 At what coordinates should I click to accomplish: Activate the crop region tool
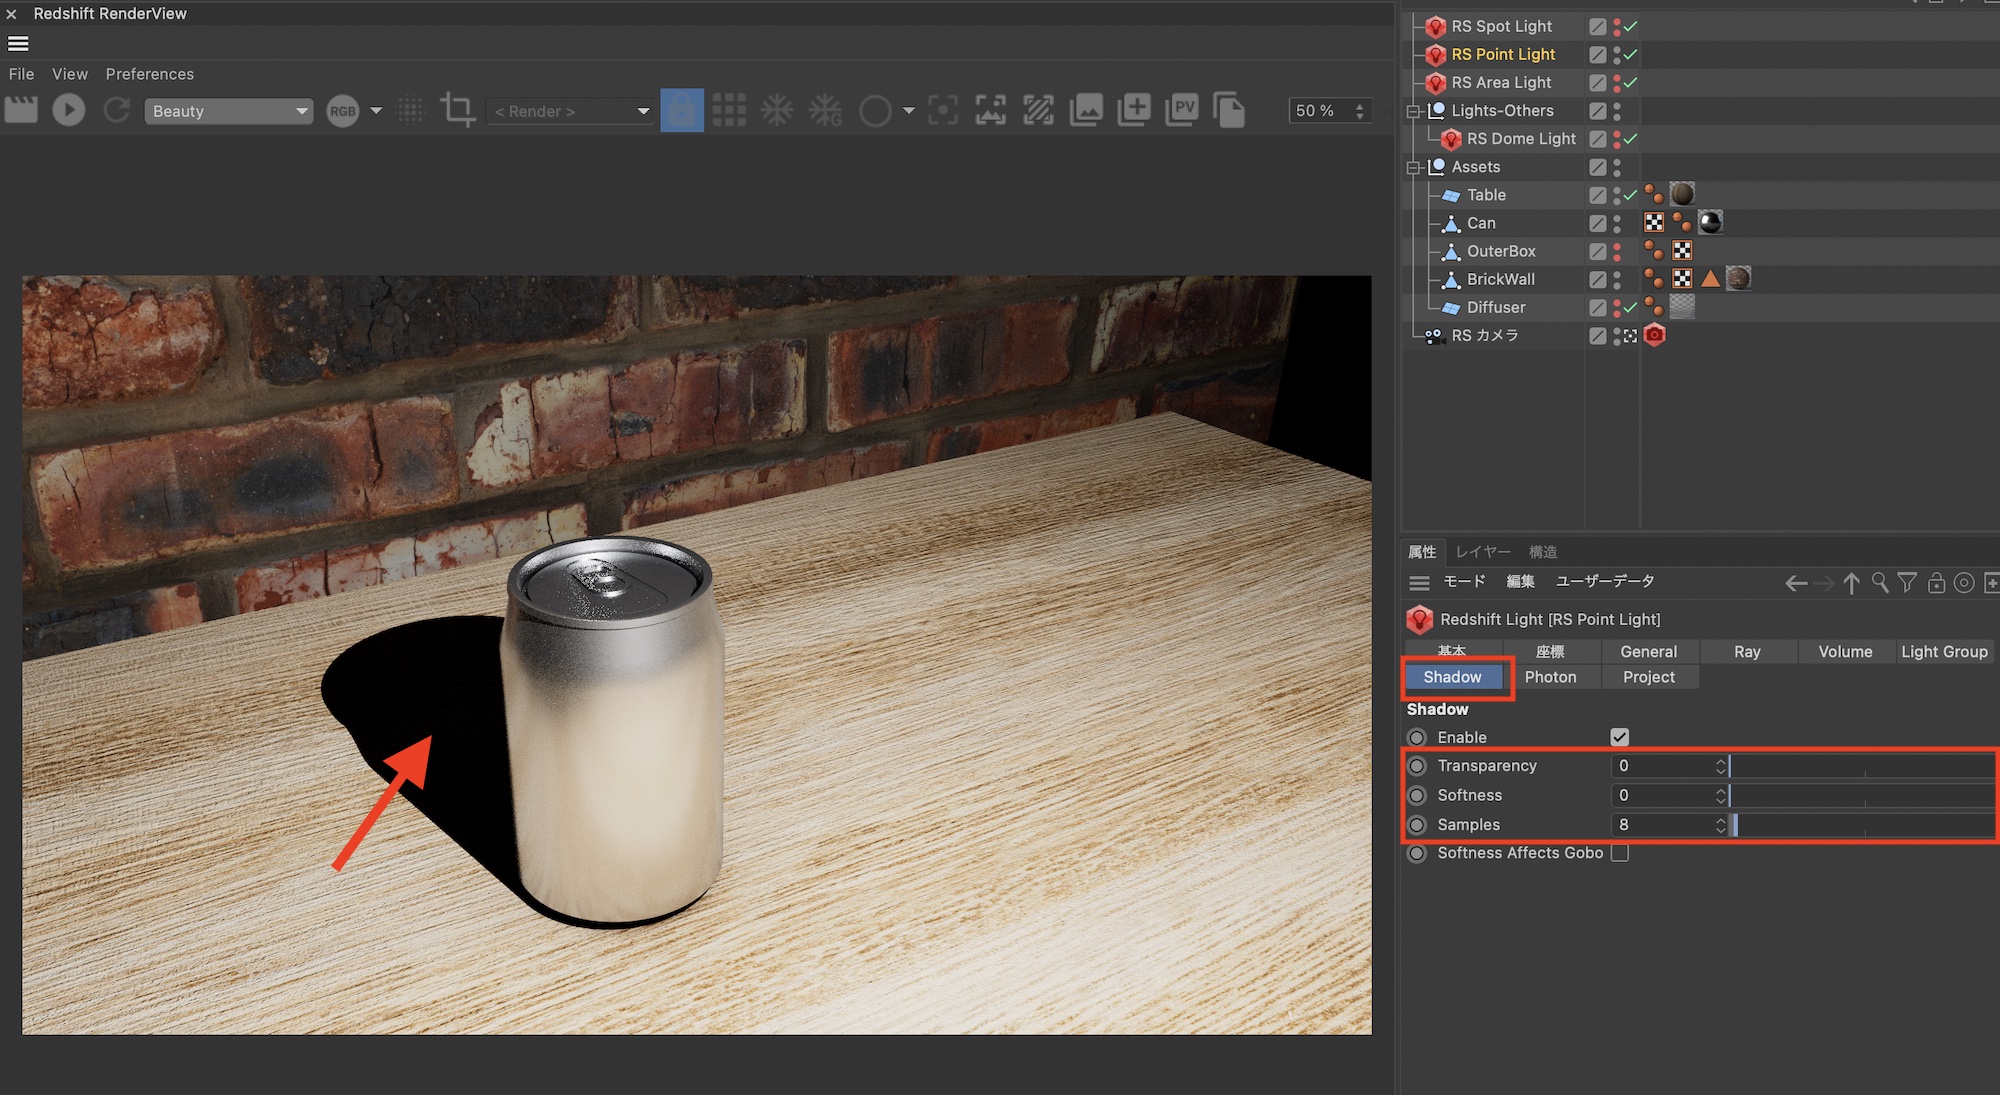(458, 110)
